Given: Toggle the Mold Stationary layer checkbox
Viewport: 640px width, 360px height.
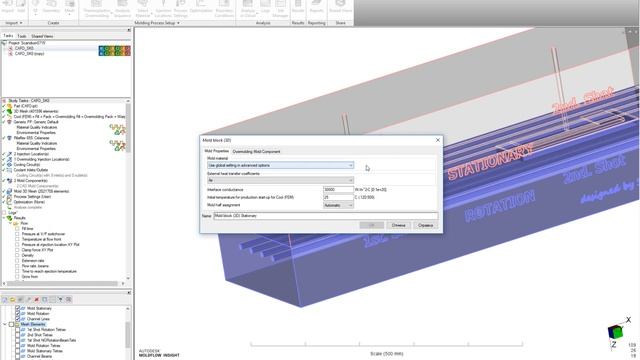Looking at the screenshot, I should 18,309.
